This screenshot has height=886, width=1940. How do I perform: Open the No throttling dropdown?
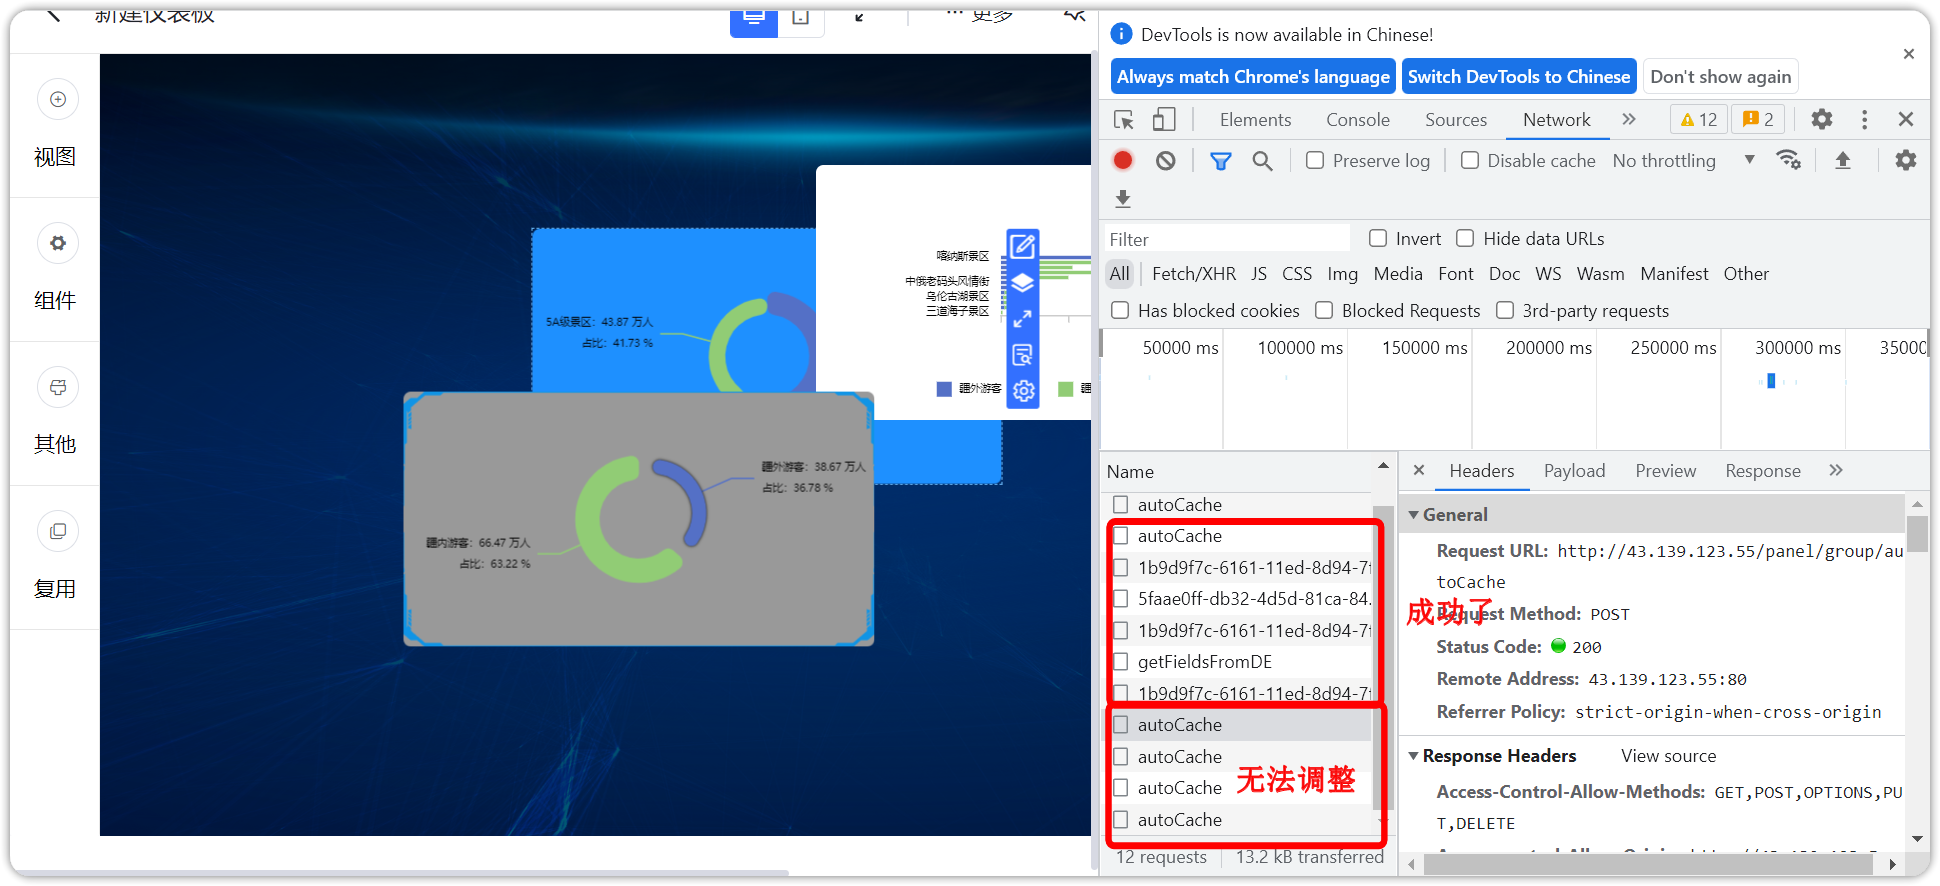tap(1684, 160)
